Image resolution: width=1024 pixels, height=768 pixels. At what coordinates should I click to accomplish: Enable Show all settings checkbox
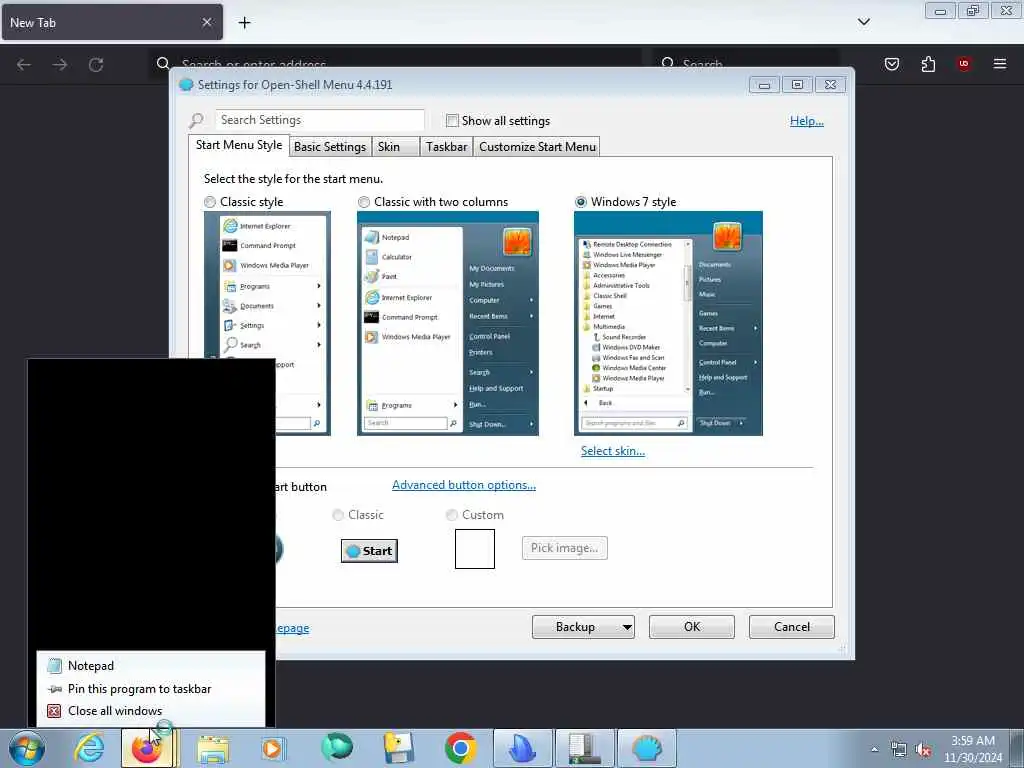(x=452, y=120)
